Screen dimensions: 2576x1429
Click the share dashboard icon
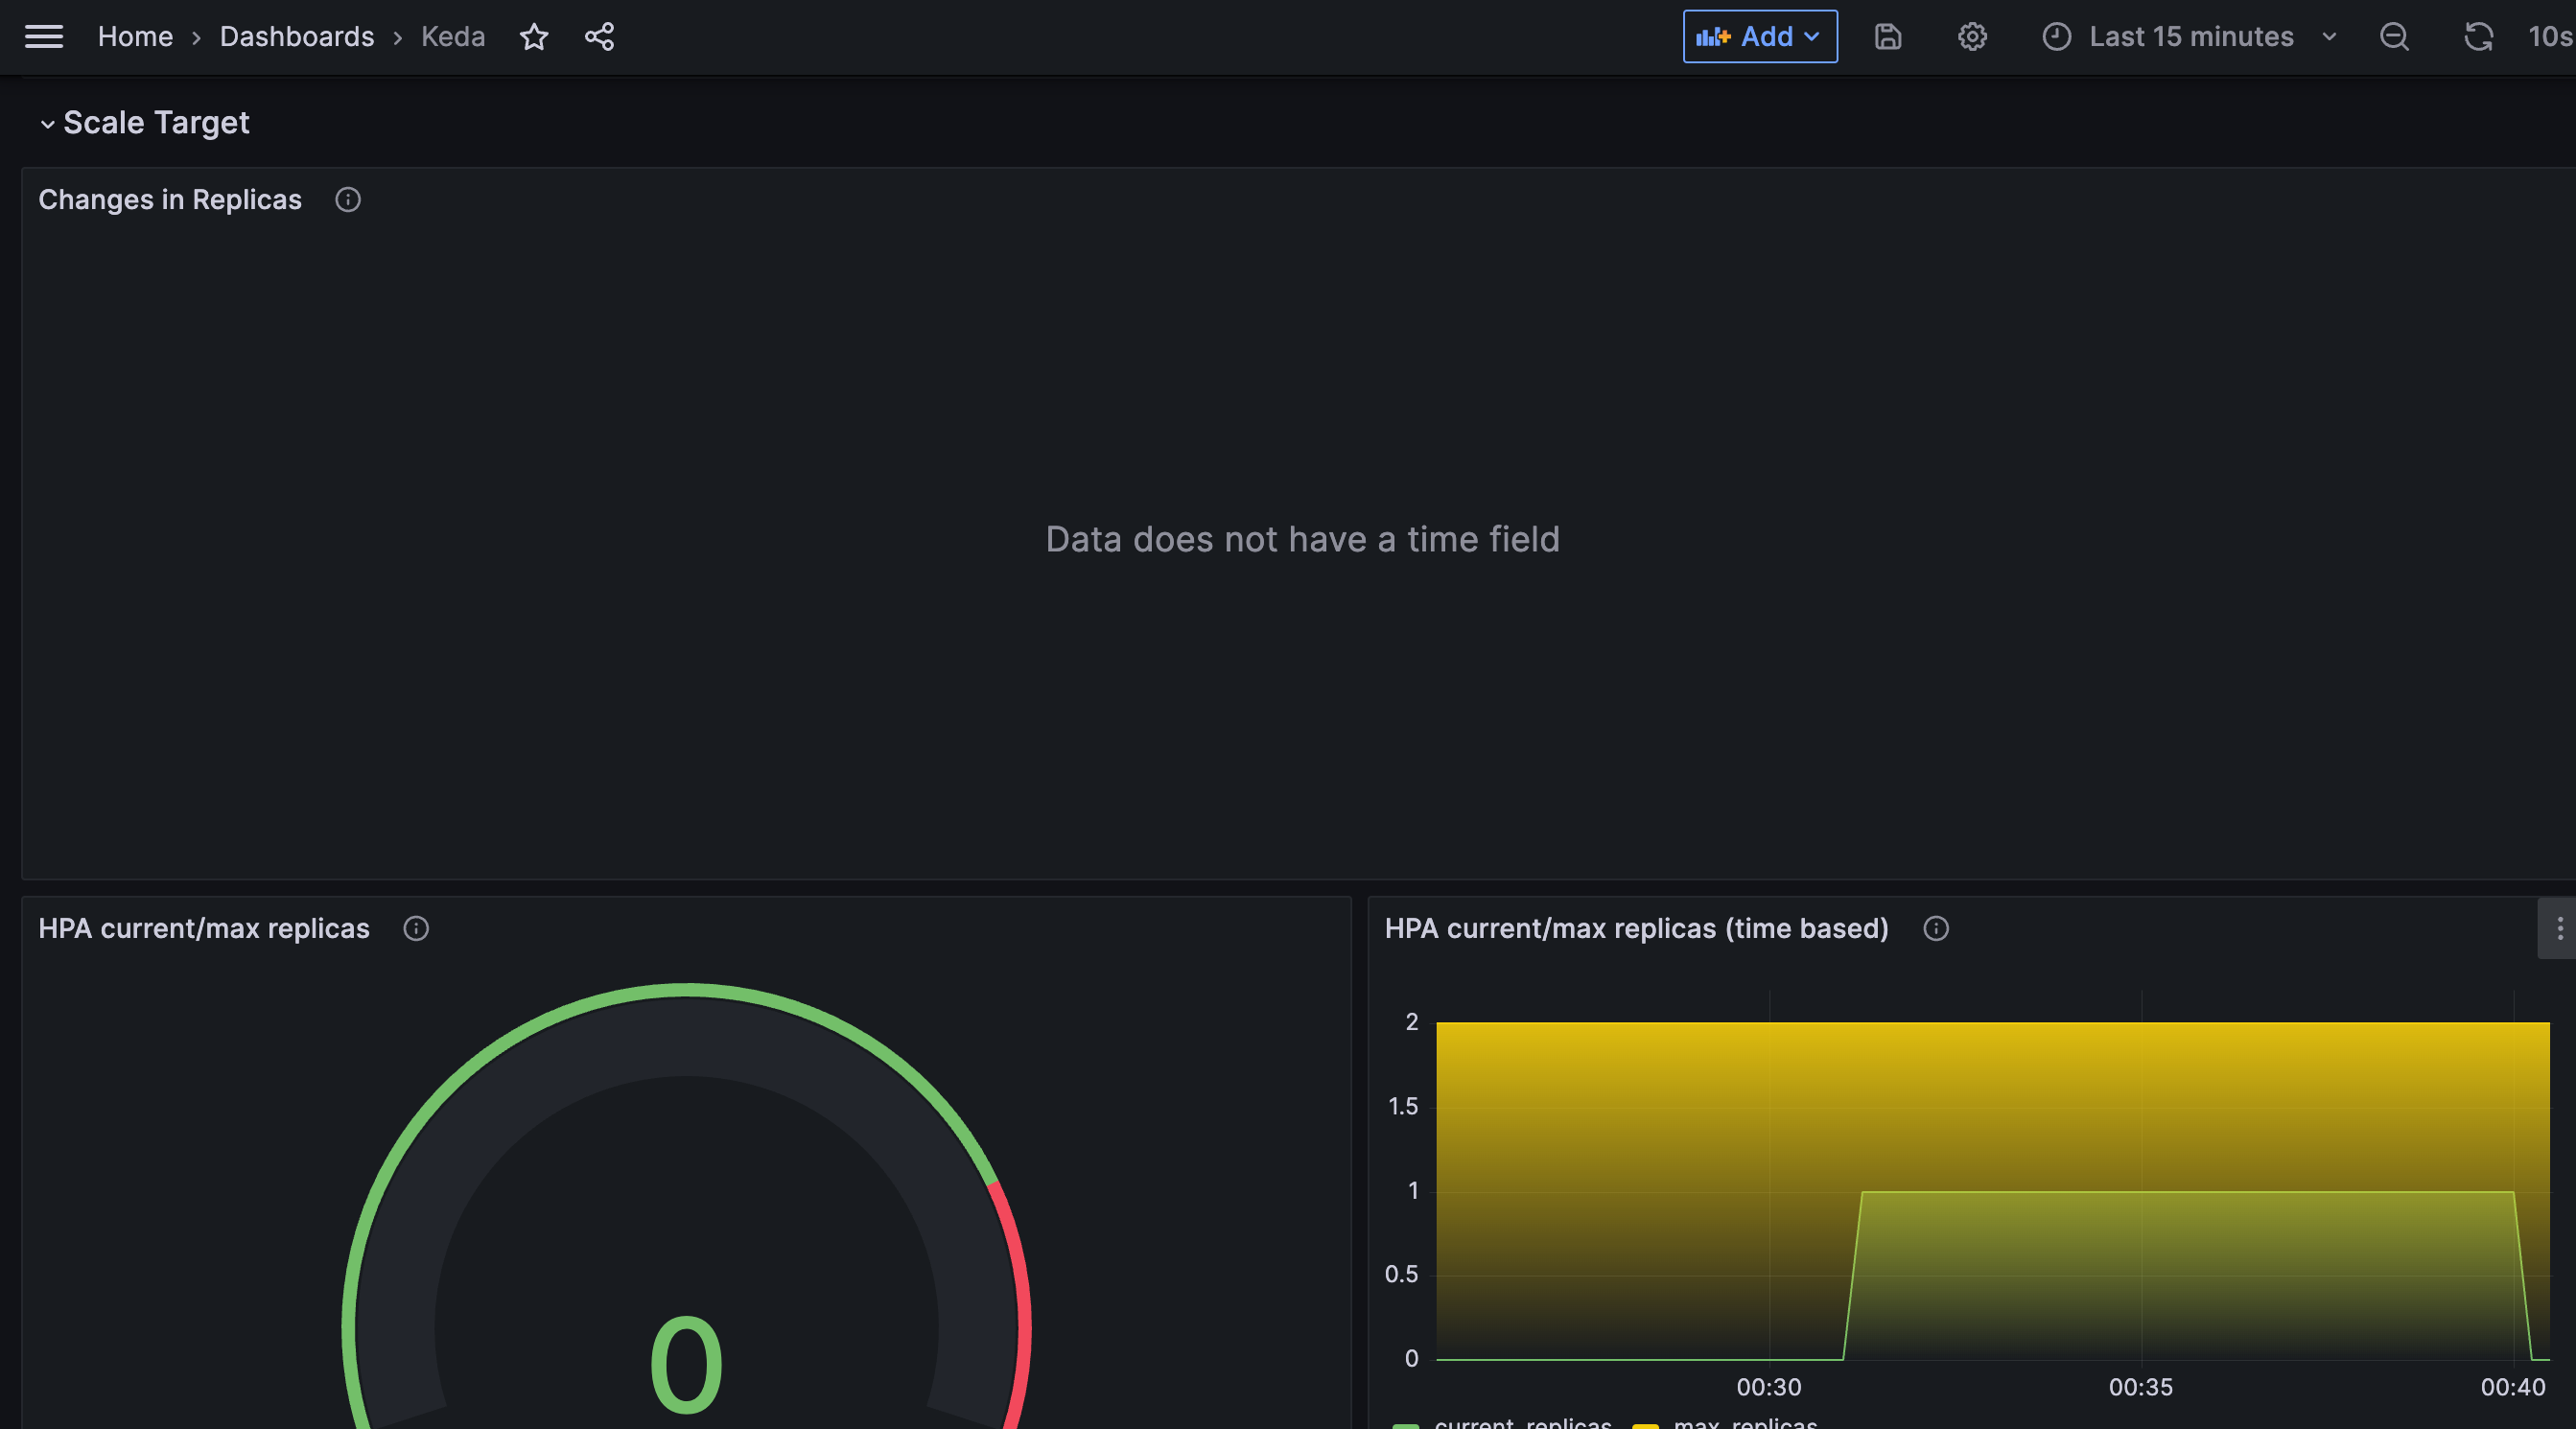click(599, 37)
